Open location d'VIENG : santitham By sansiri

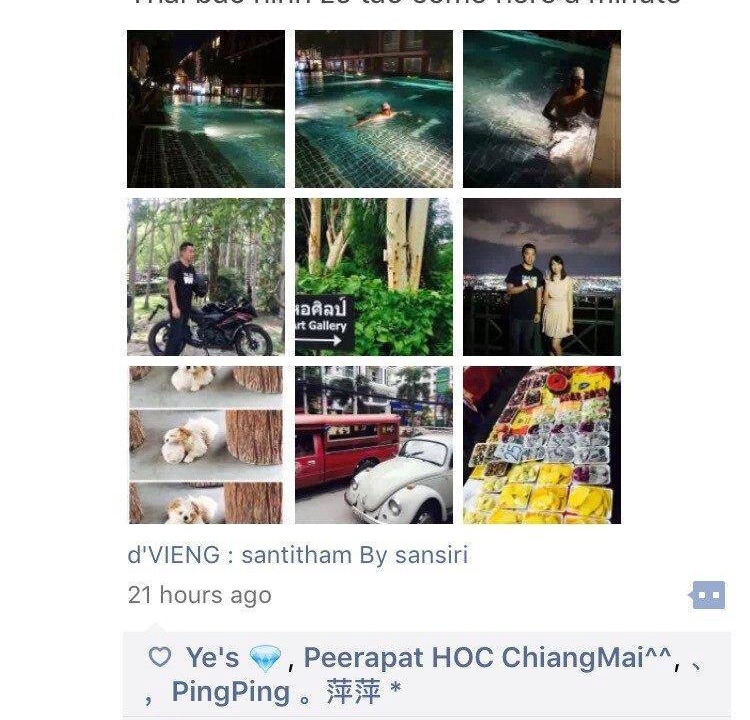pyautogui.click(x=298, y=555)
